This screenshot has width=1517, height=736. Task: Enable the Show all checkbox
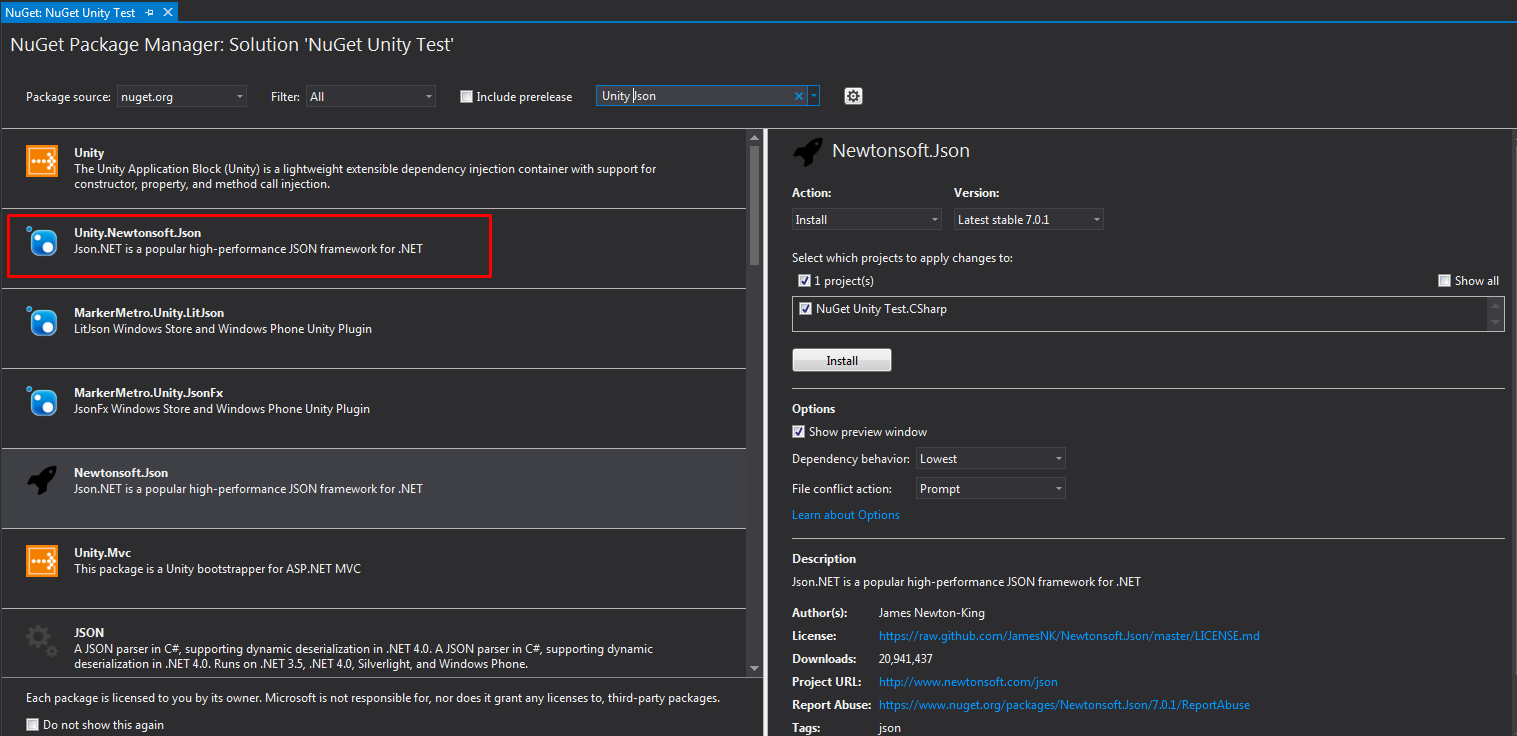(1444, 281)
